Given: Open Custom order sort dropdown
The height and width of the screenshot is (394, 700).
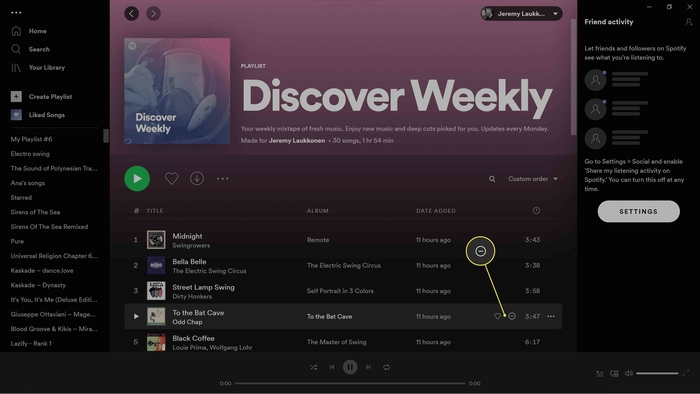Looking at the screenshot, I should tap(533, 178).
